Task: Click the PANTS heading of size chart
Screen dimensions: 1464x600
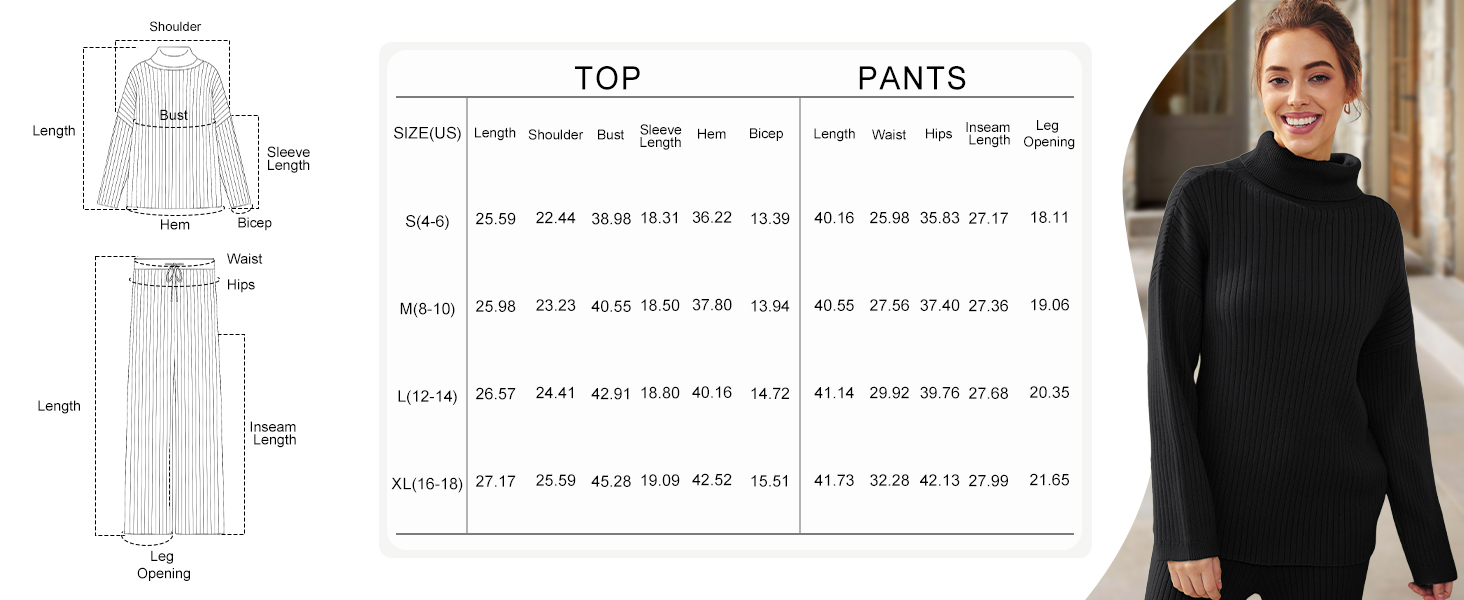Action: [912, 78]
